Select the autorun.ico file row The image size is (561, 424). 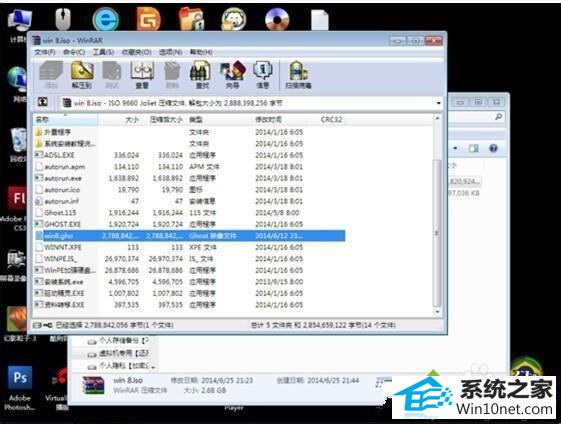click(x=190, y=189)
